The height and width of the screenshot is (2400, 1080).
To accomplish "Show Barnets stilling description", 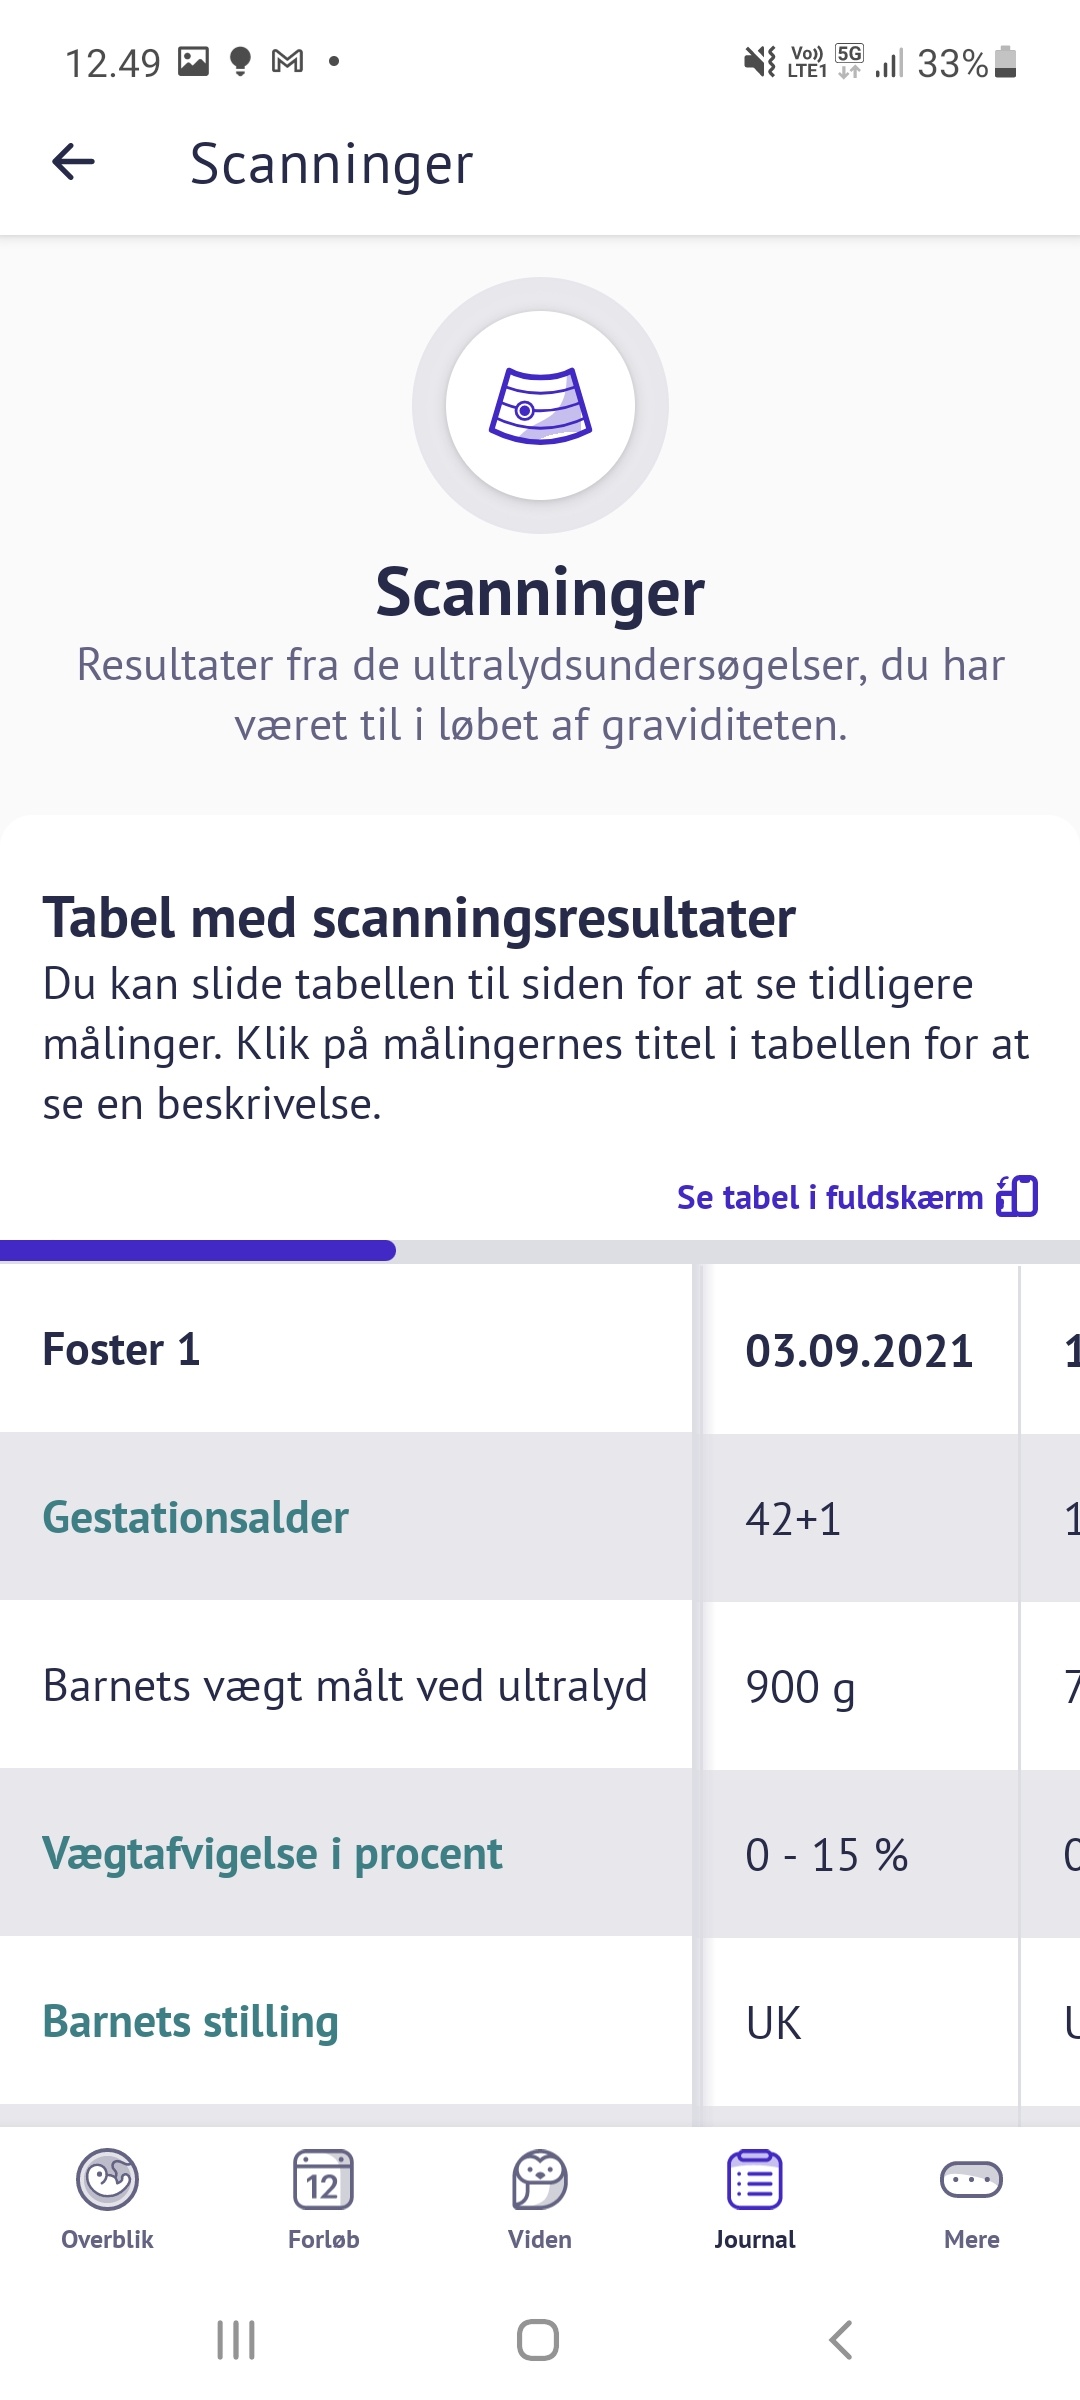I will pyautogui.click(x=191, y=2022).
